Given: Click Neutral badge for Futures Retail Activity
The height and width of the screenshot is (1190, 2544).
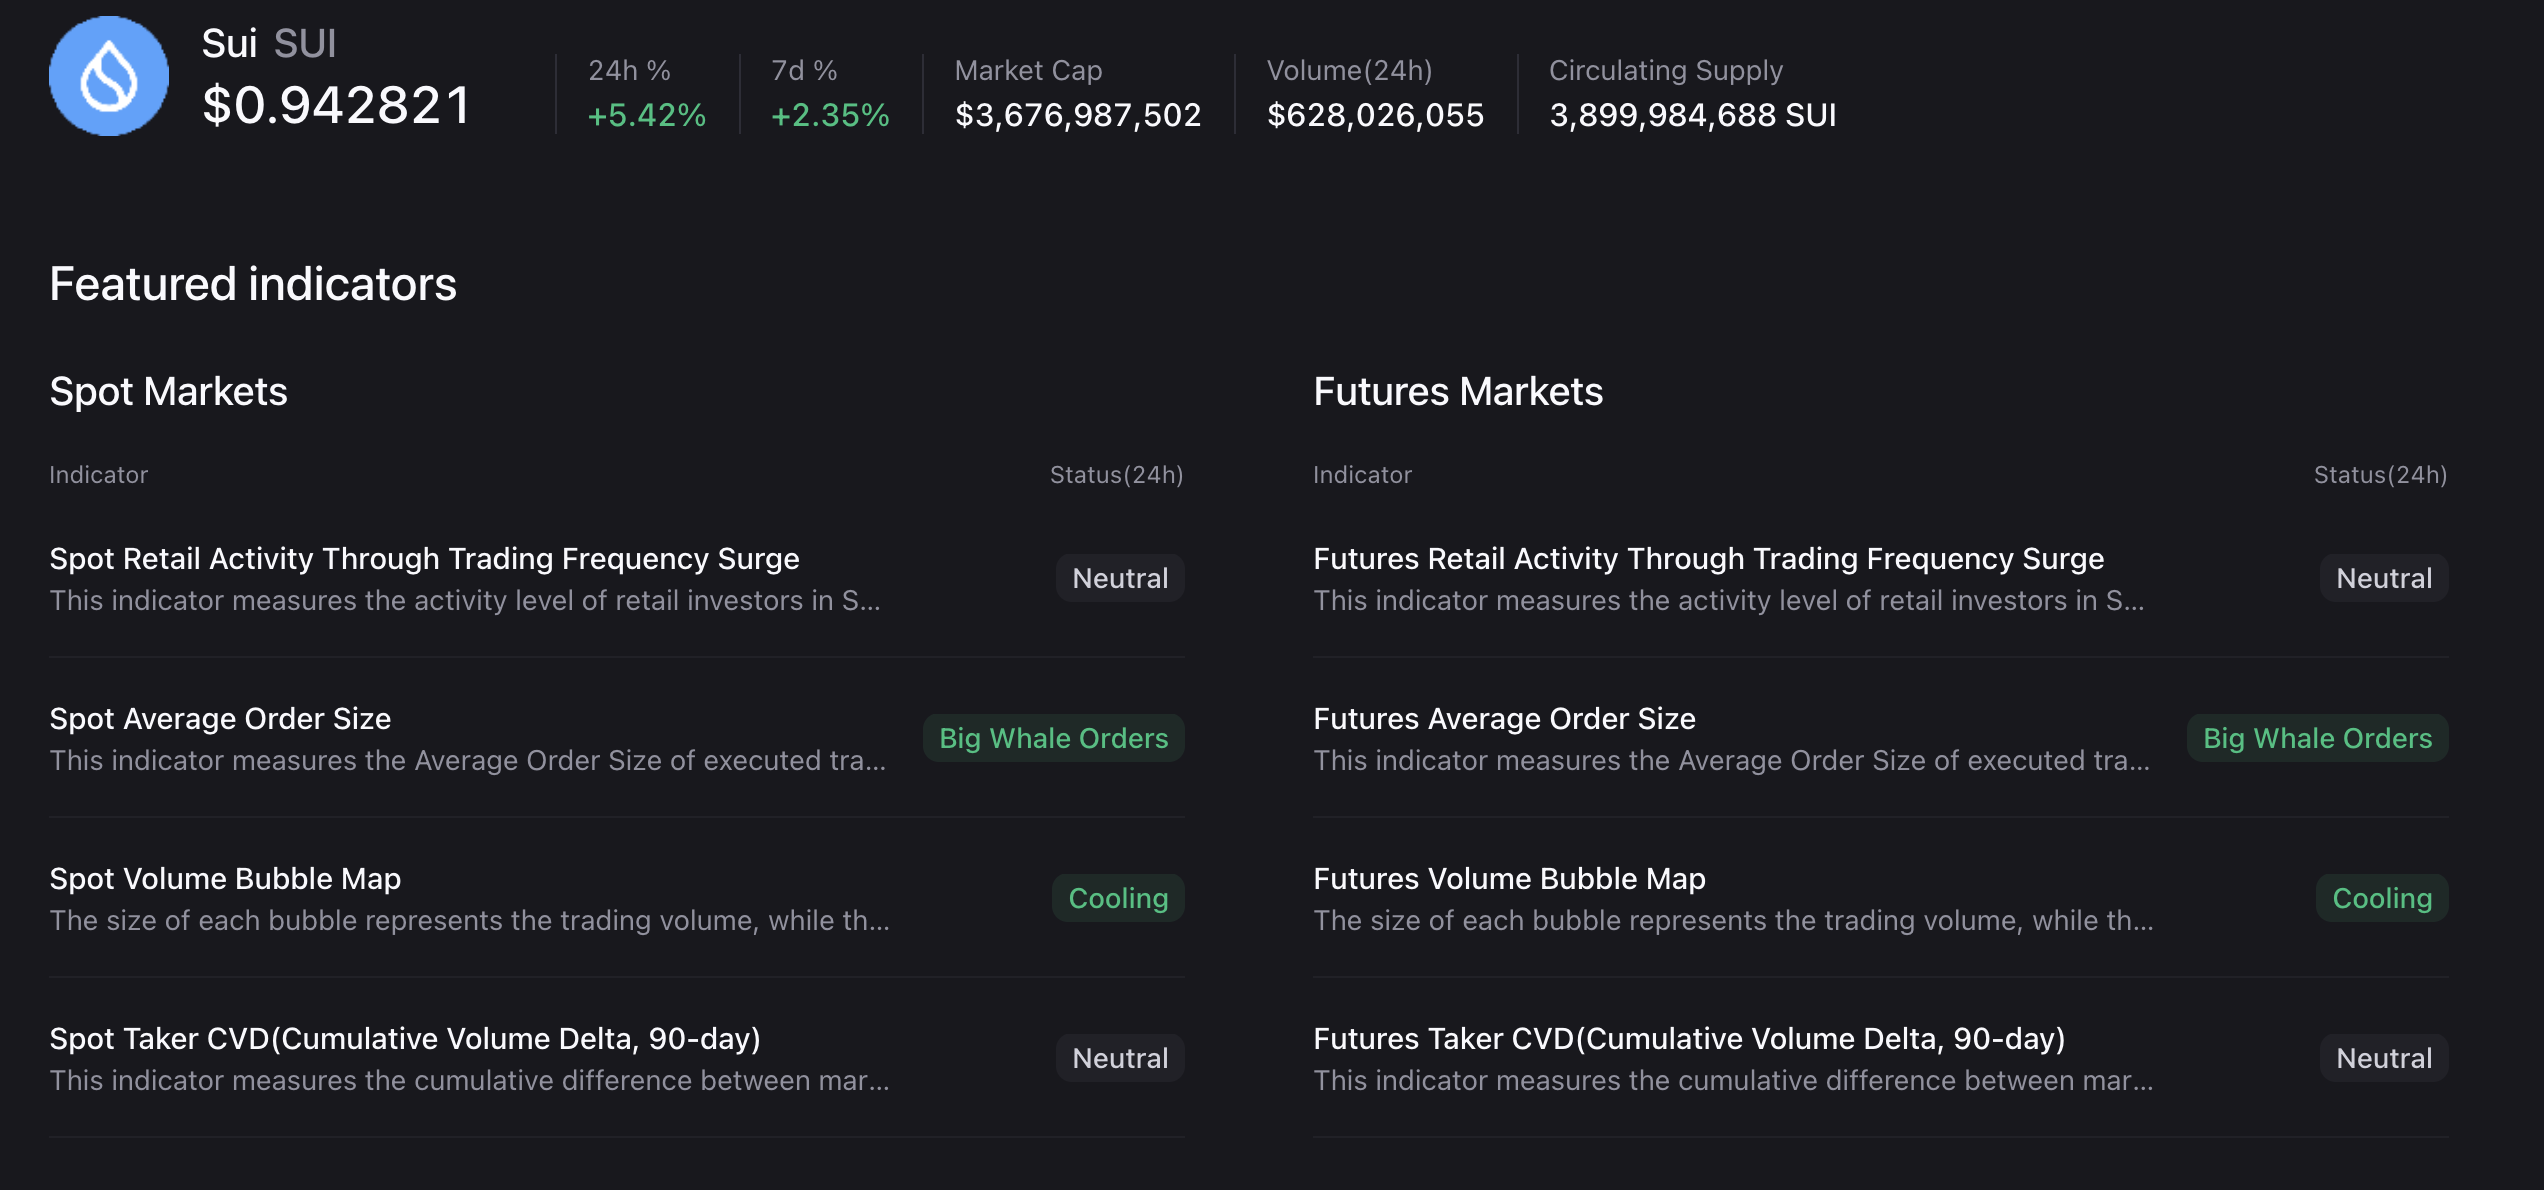Looking at the screenshot, I should click(x=2384, y=578).
